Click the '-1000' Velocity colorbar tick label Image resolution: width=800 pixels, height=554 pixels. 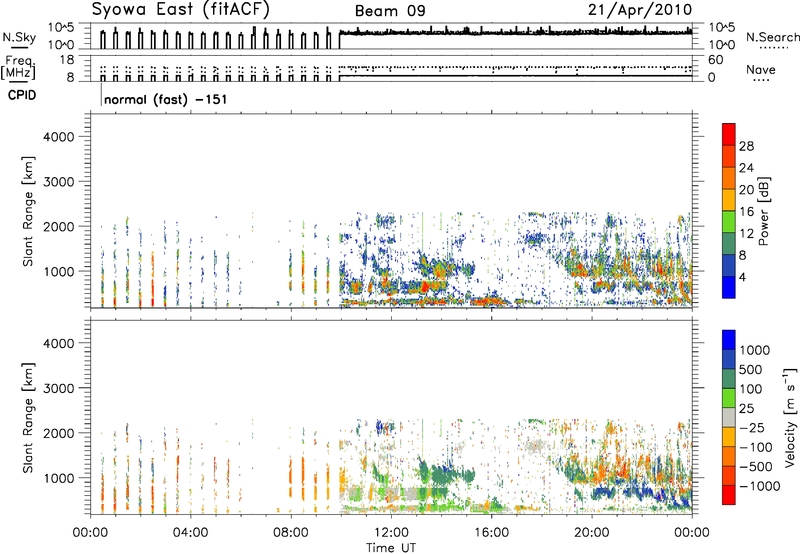[x=759, y=486]
